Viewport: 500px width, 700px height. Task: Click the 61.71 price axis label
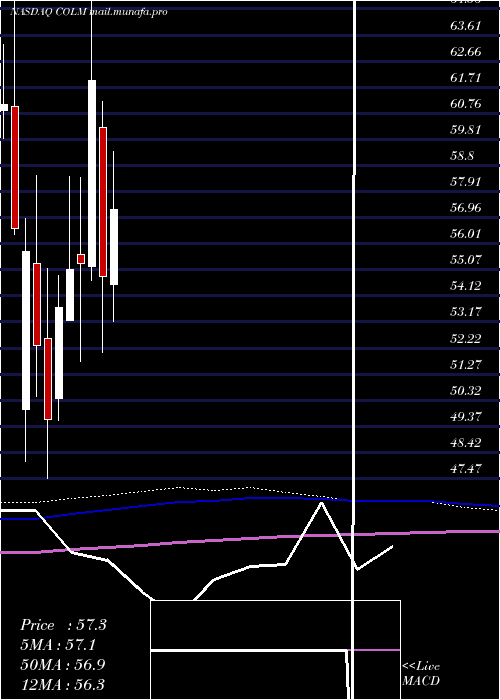466,78
